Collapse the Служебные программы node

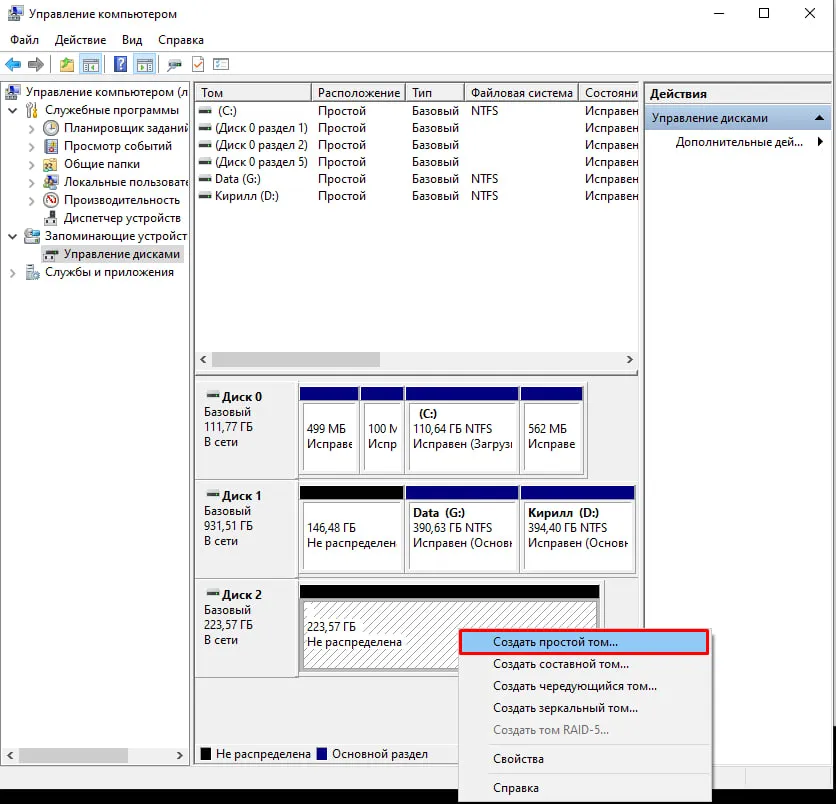13,110
